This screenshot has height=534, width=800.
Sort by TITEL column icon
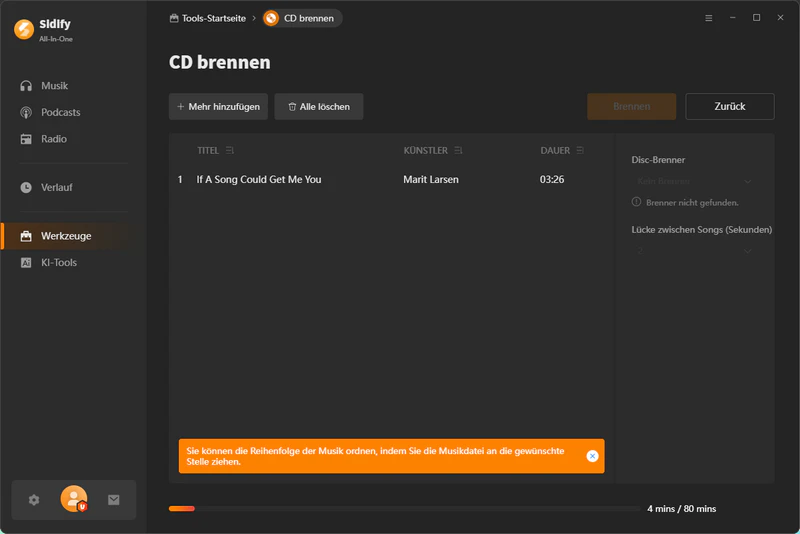(230, 150)
